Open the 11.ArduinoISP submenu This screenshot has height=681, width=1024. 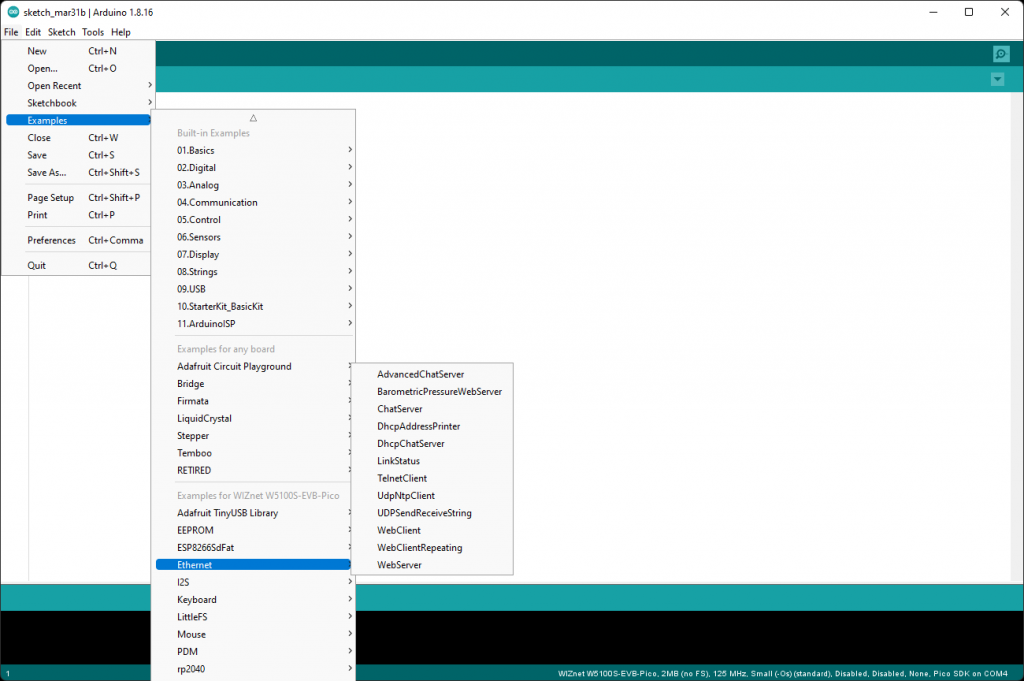(253, 324)
